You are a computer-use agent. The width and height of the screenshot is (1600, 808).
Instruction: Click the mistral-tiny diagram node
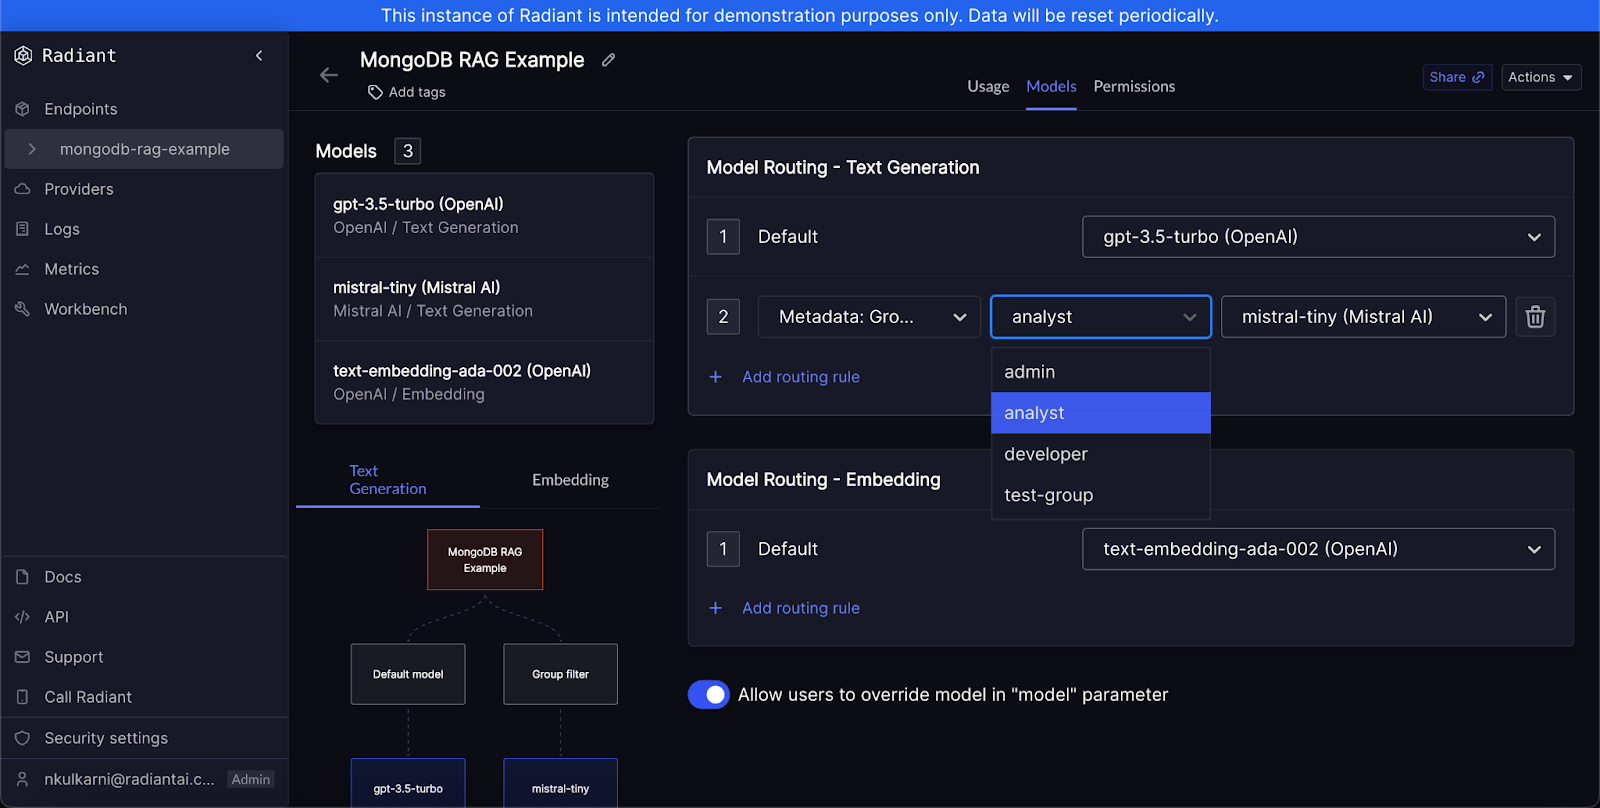[560, 783]
